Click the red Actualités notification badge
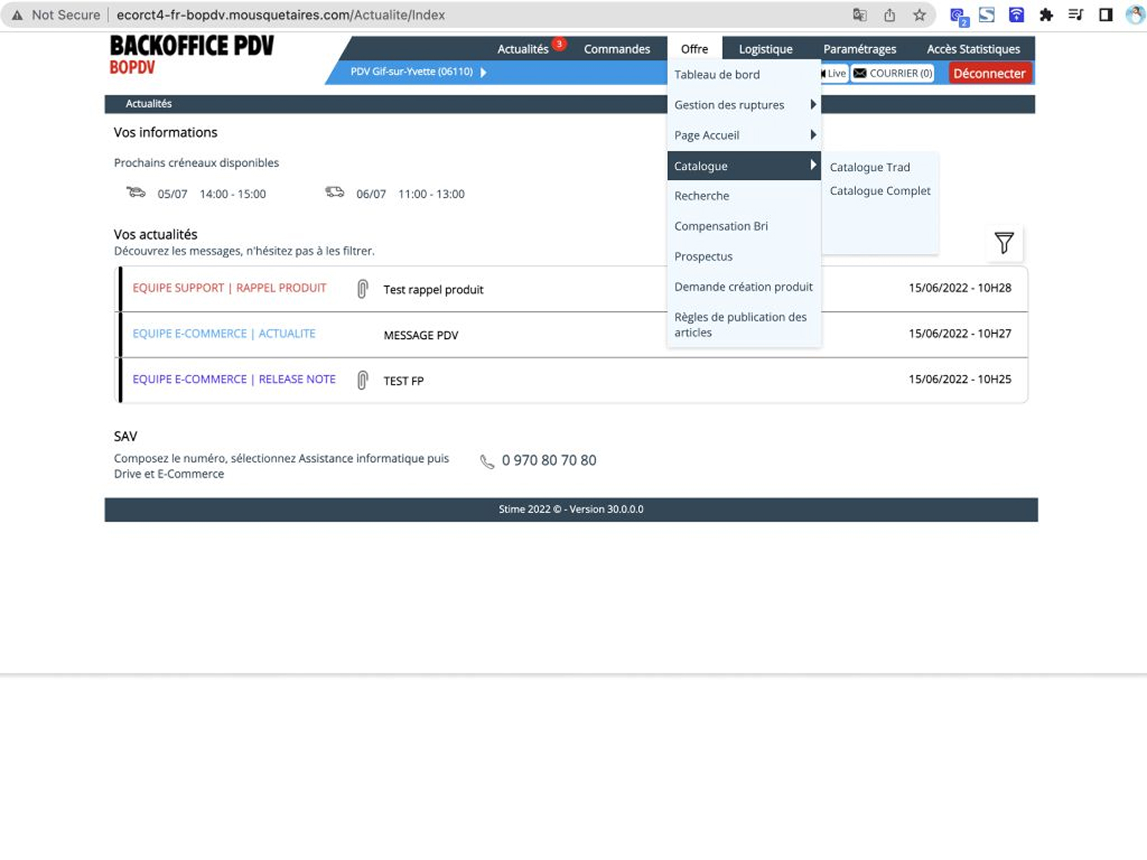This screenshot has height=860, width=1147. click(x=559, y=44)
